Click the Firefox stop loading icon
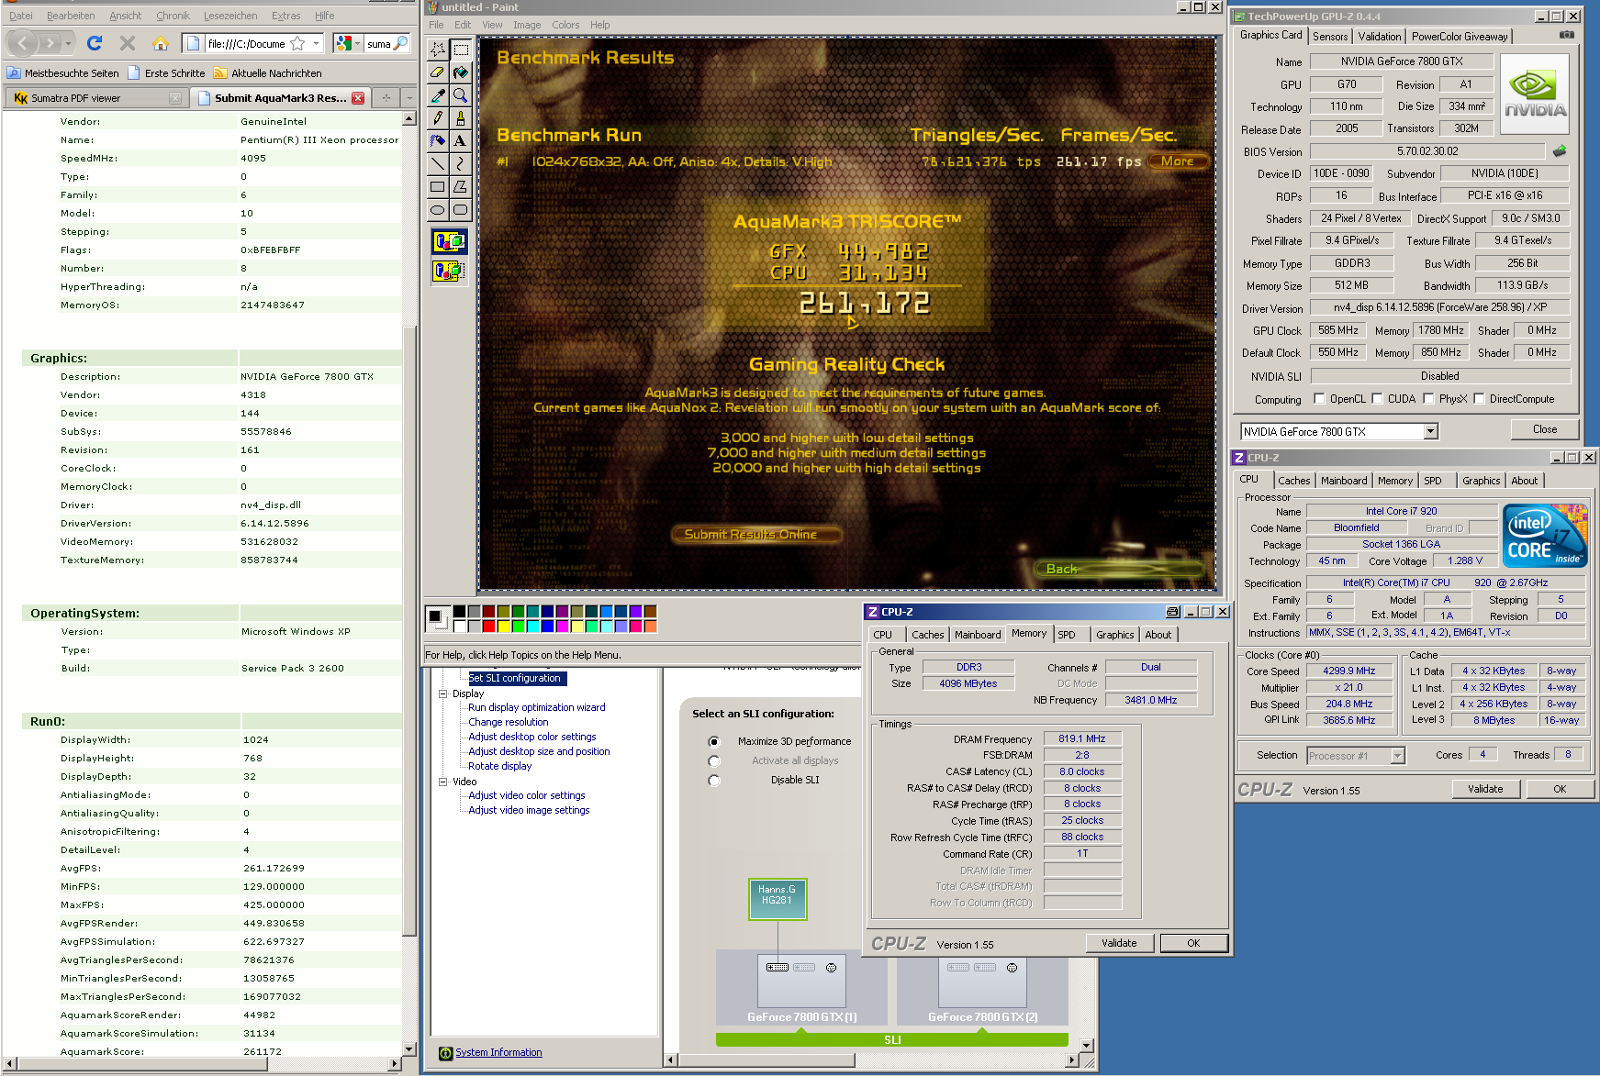 coord(127,43)
